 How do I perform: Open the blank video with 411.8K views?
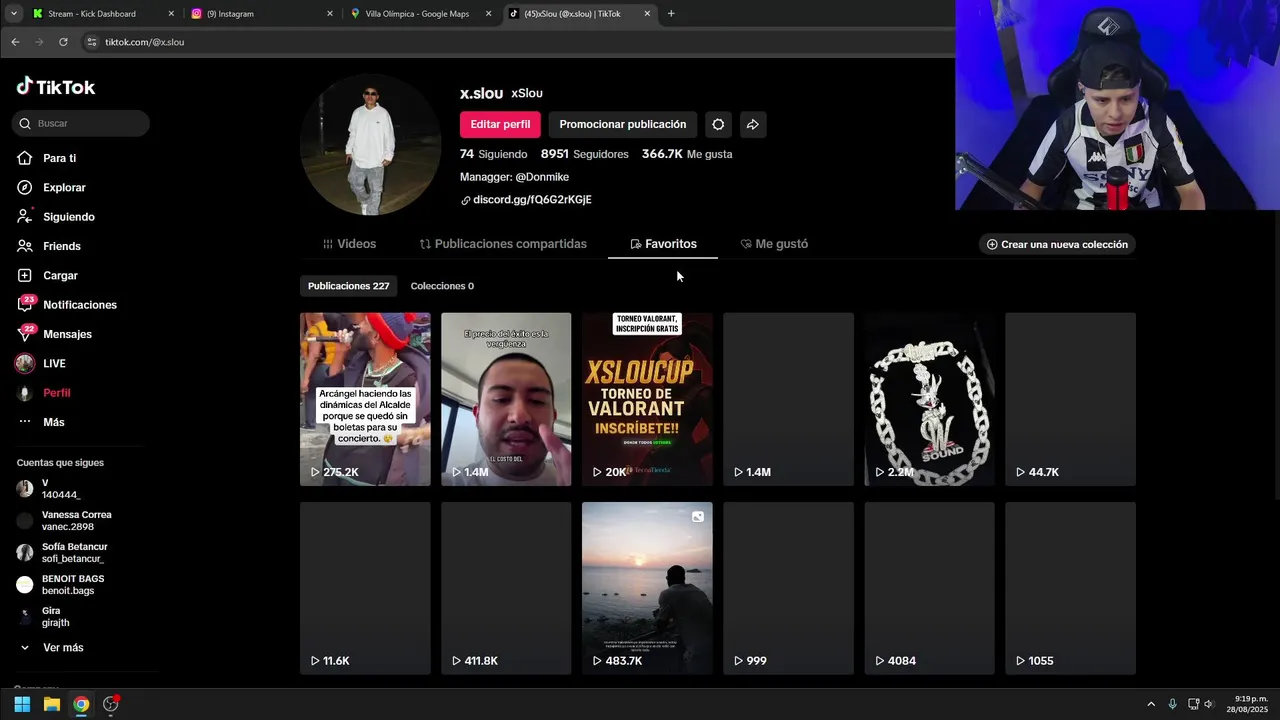[506, 588]
